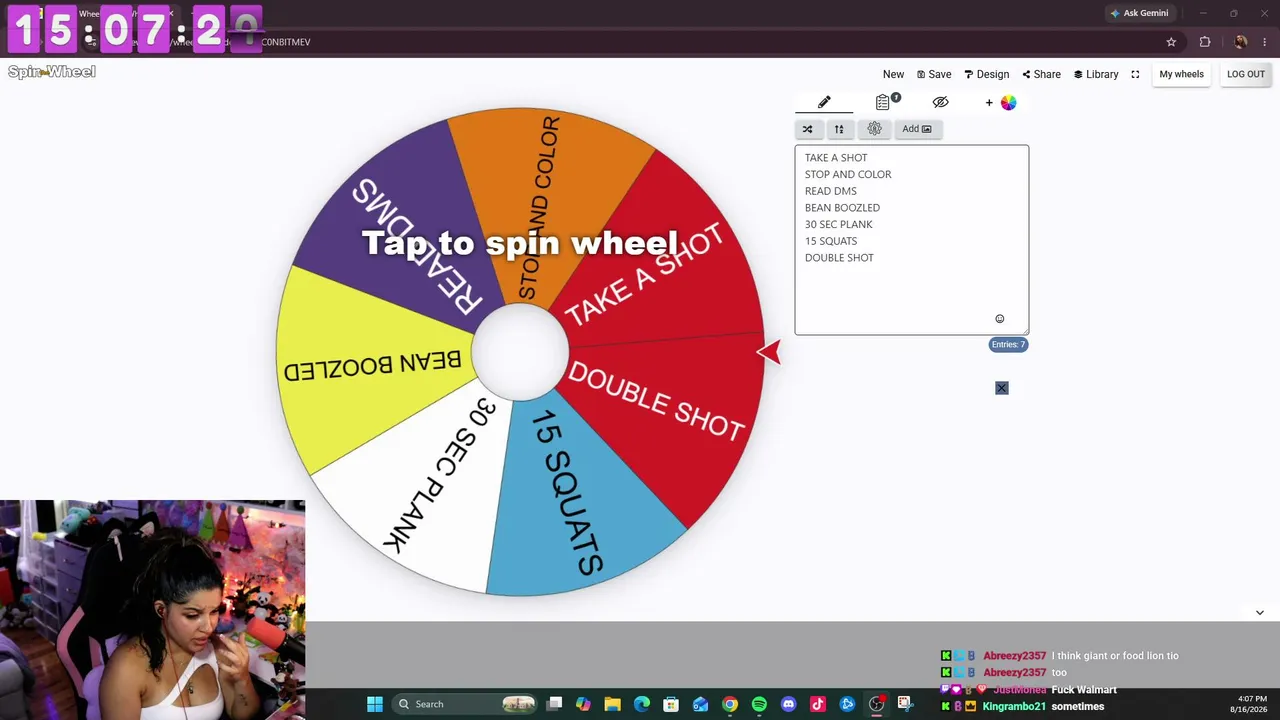
Task: Click the Spin Wheel logo
Action: (x=52, y=72)
